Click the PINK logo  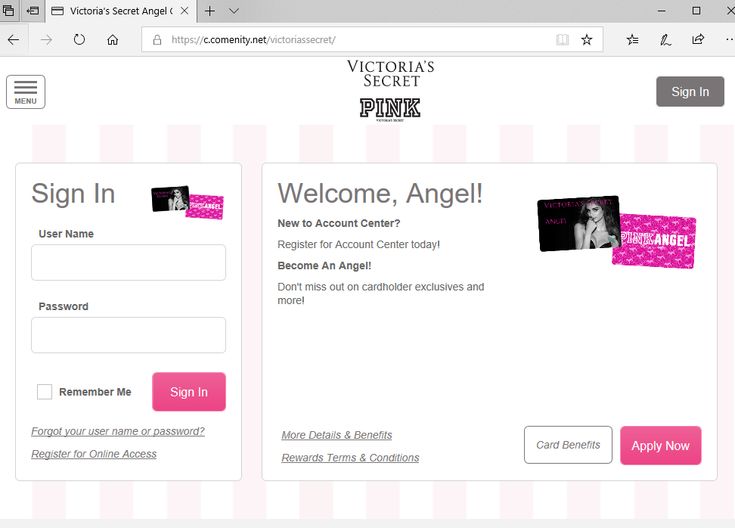tap(390, 108)
